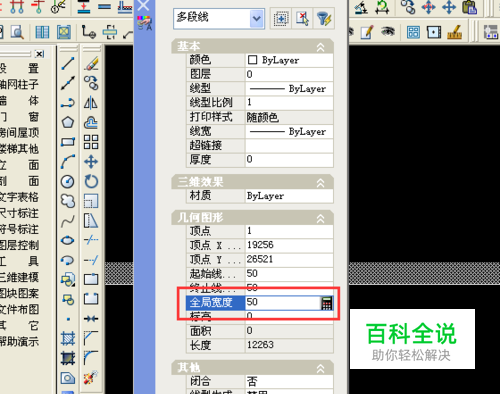Screen dimensions: 500x394
Task: Collapse the 其他 section
Action: tap(320, 368)
